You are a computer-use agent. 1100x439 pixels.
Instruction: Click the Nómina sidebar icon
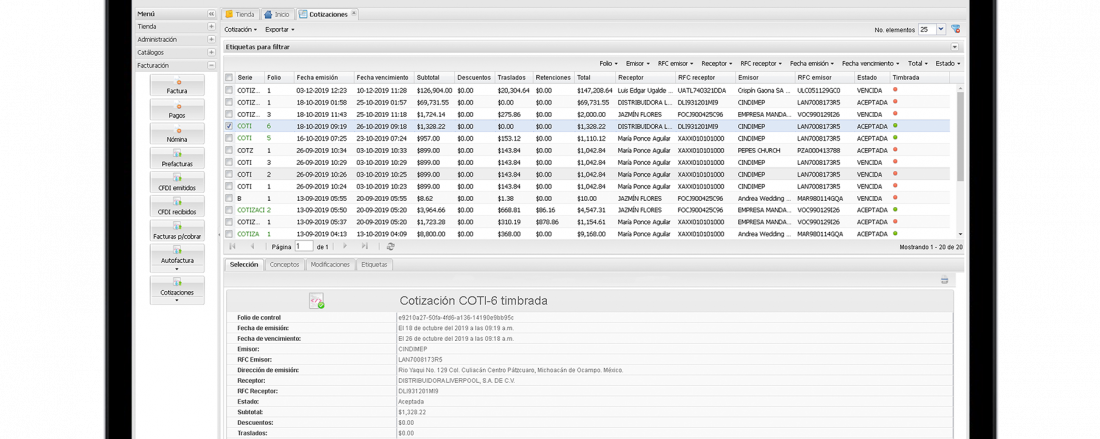pyautogui.click(x=177, y=134)
